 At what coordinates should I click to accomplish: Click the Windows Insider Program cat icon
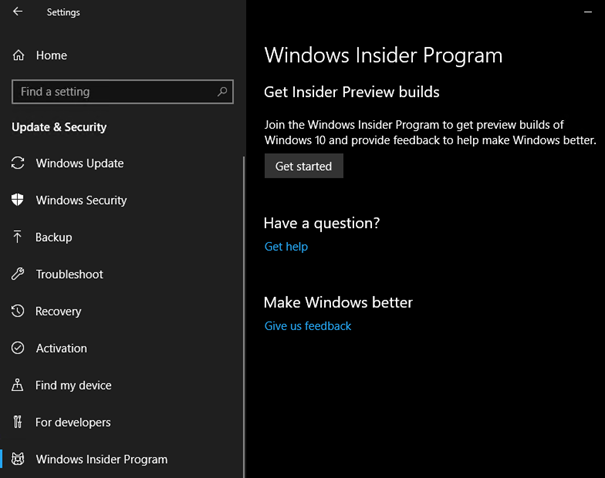(x=17, y=459)
